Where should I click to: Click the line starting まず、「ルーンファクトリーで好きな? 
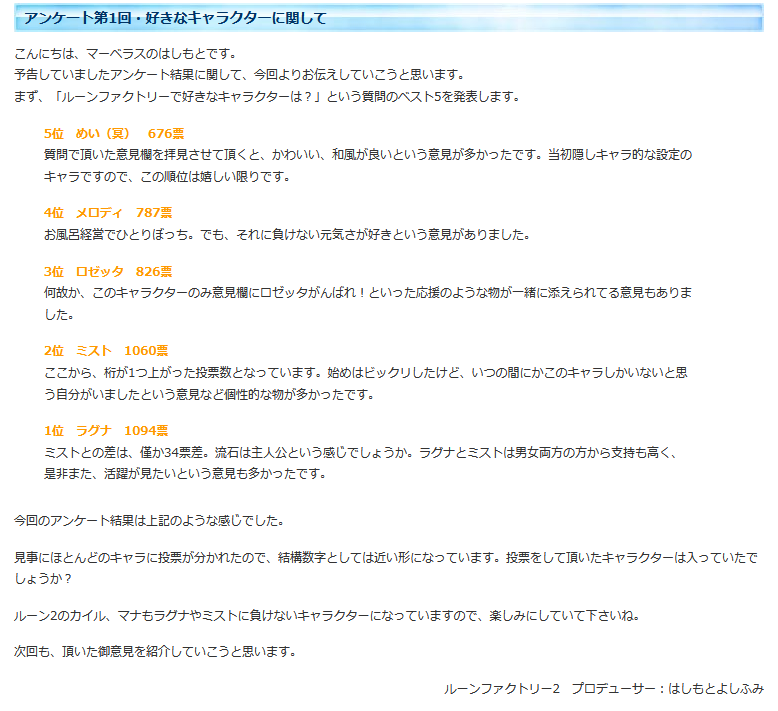point(267,97)
